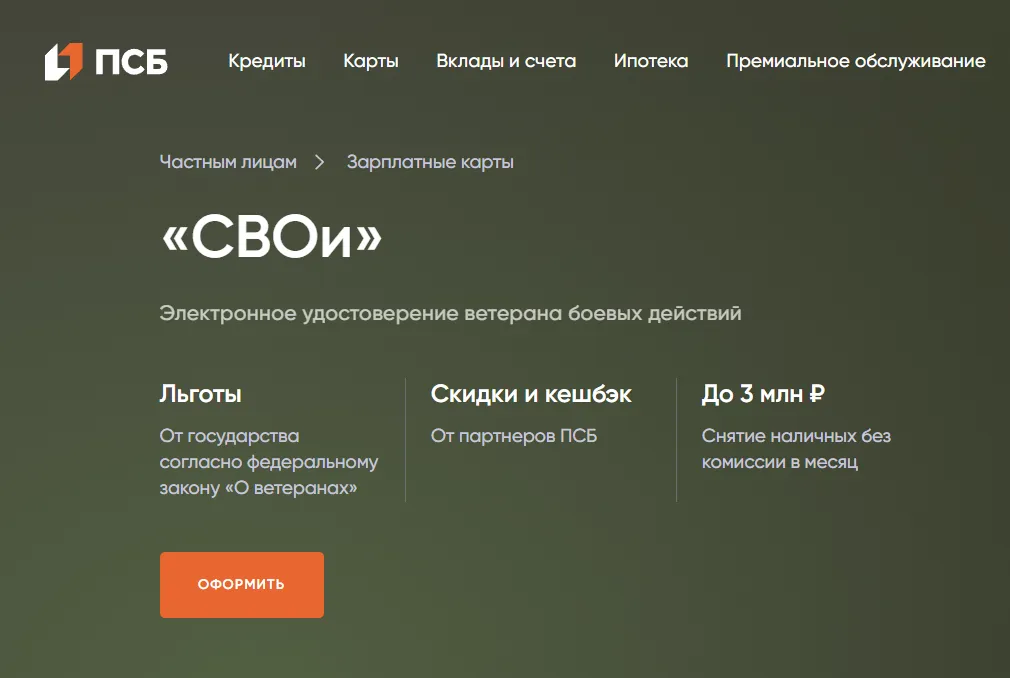Follow the Зарплатные карты breadcrumb link
Image resolution: width=1010 pixels, height=678 pixels.
click(x=430, y=162)
